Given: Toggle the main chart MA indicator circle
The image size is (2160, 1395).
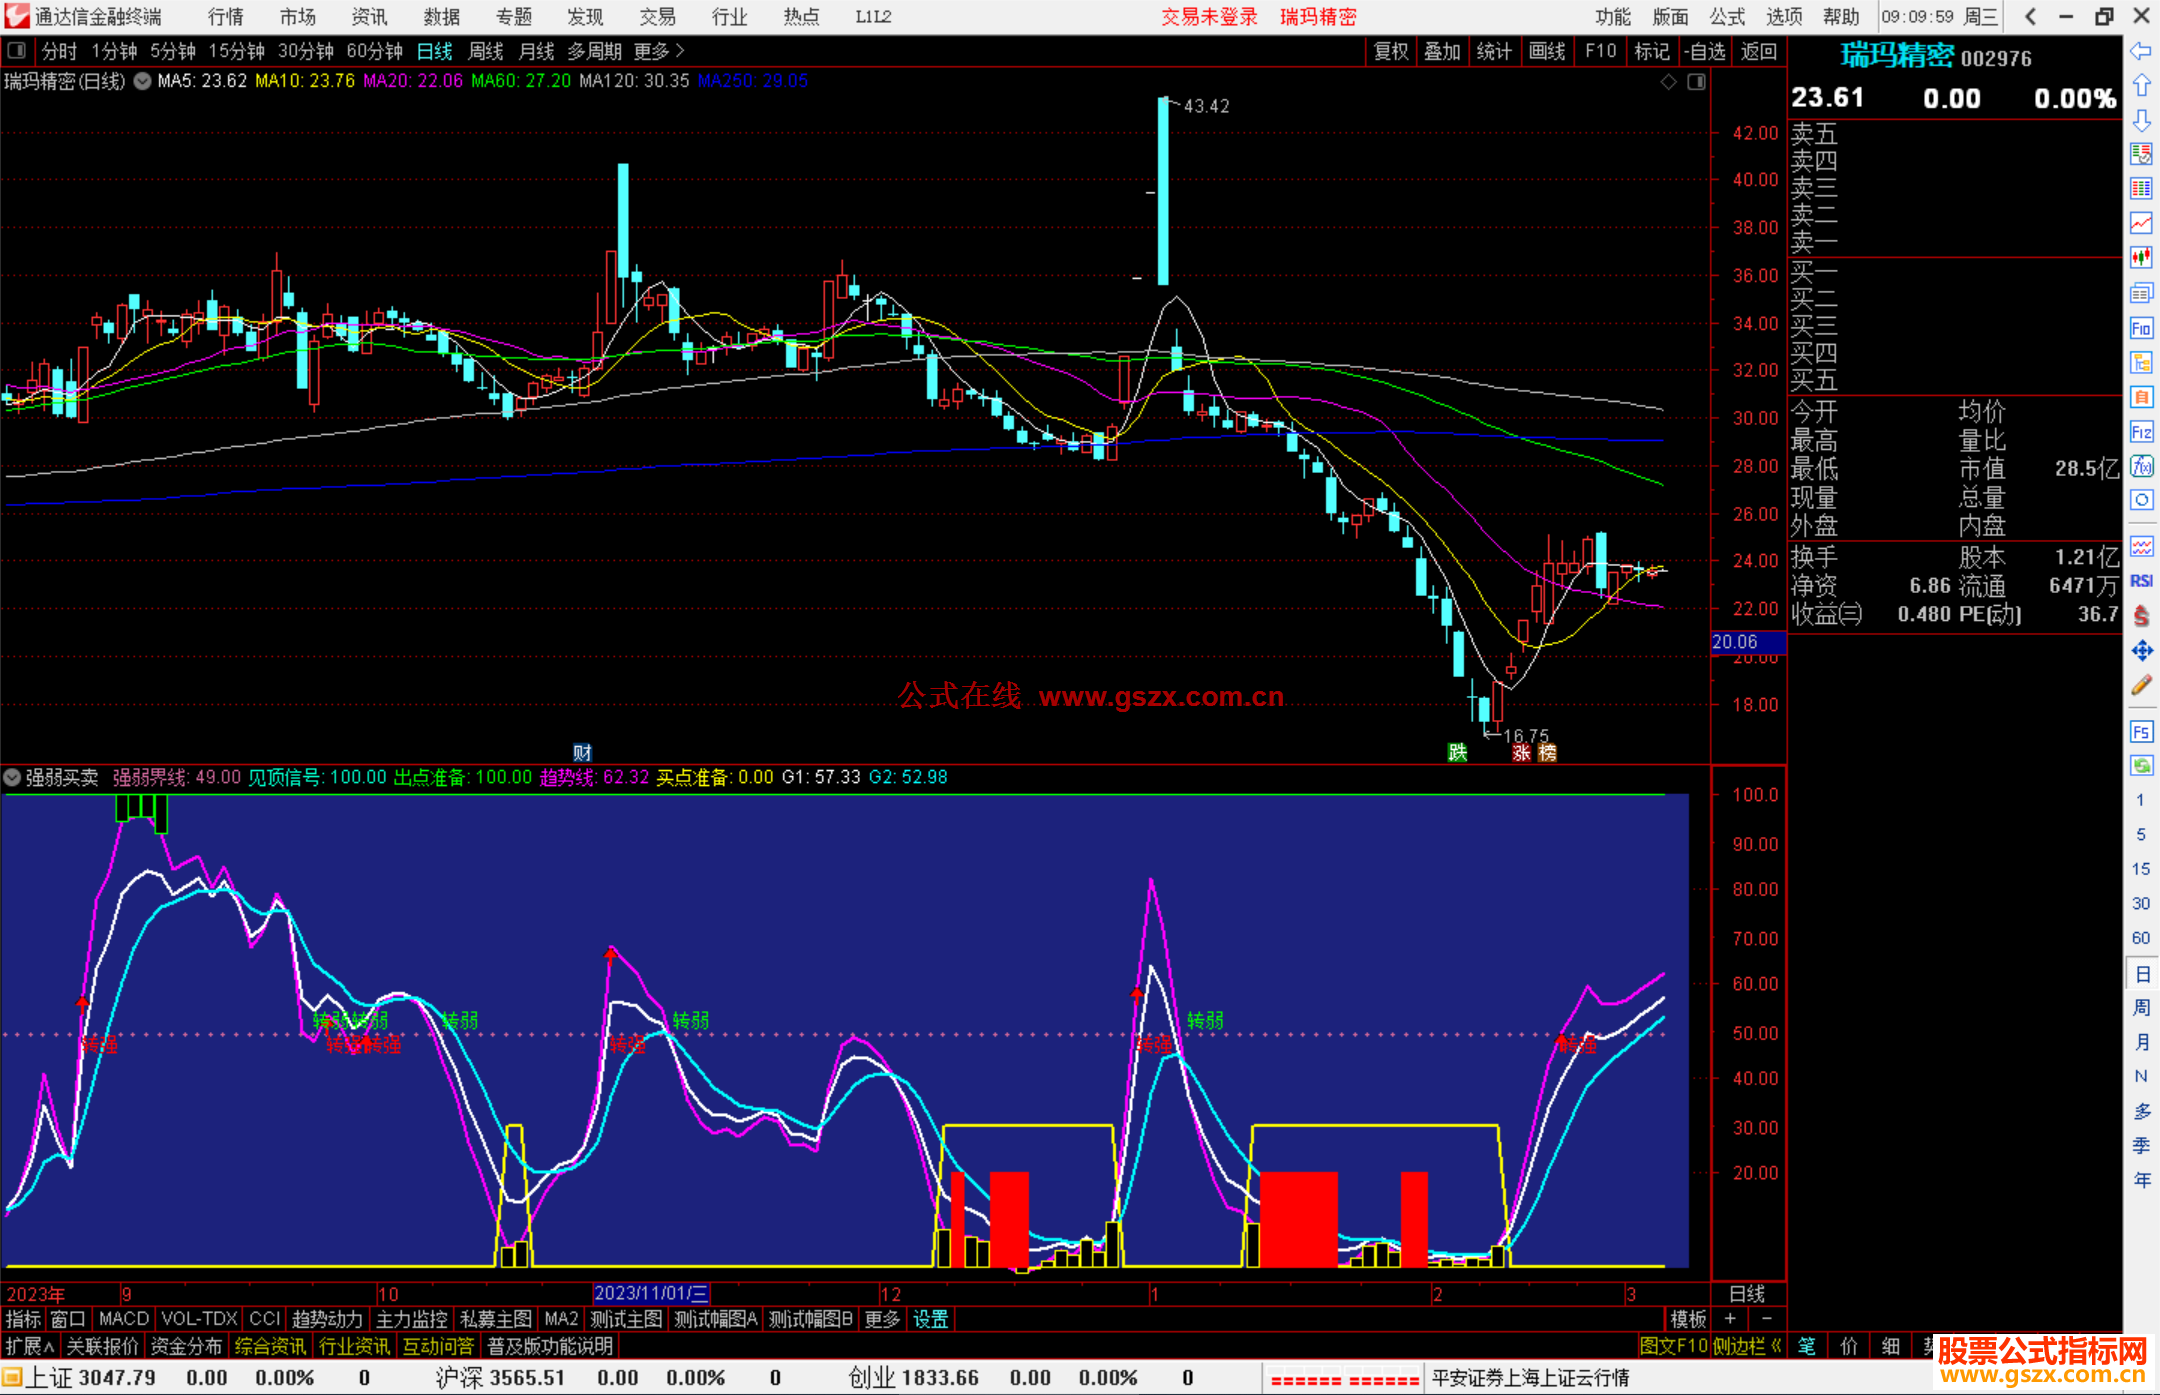Looking at the screenshot, I should pyautogui.click(x=143, y=81).
